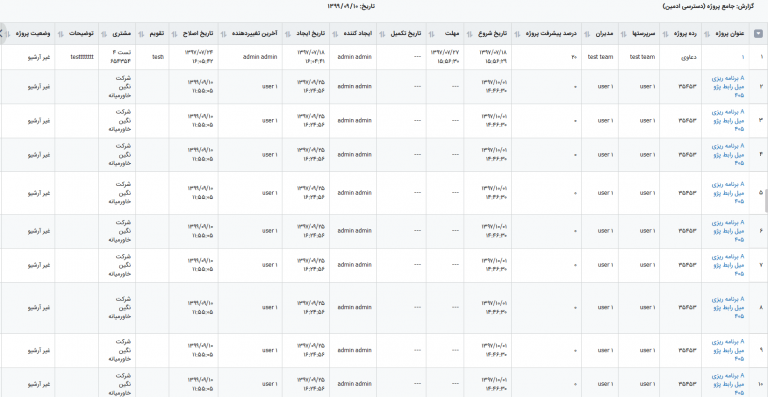Sort by رده پروژه column

665,34
